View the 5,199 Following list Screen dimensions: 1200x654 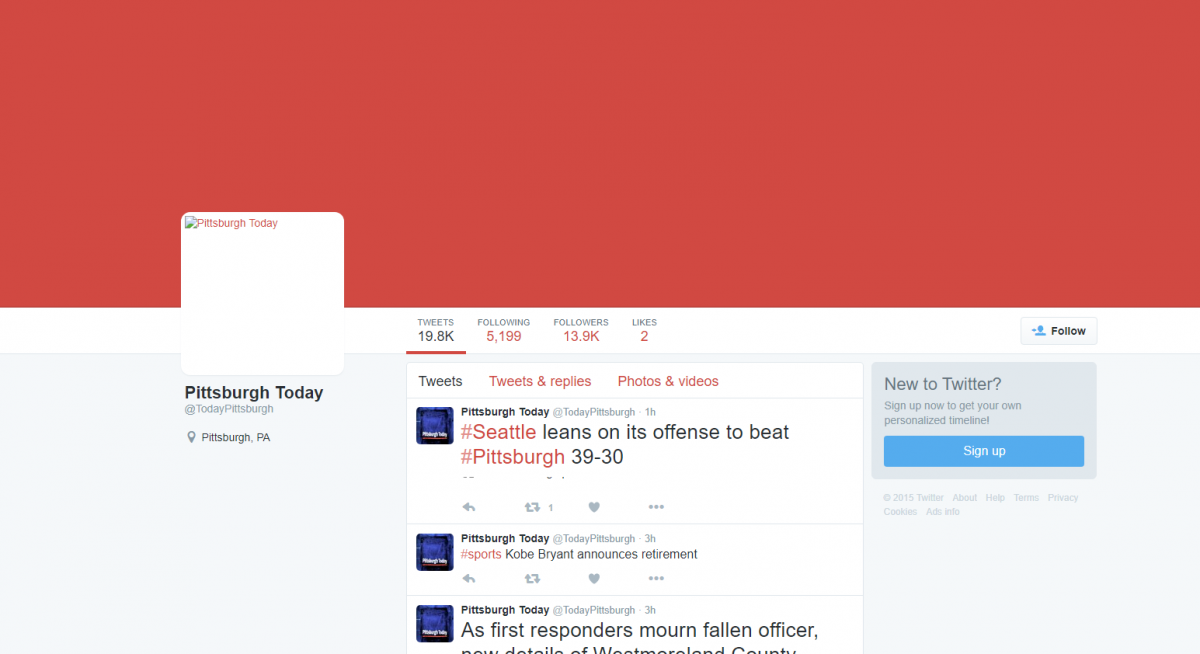pos(504,330)
